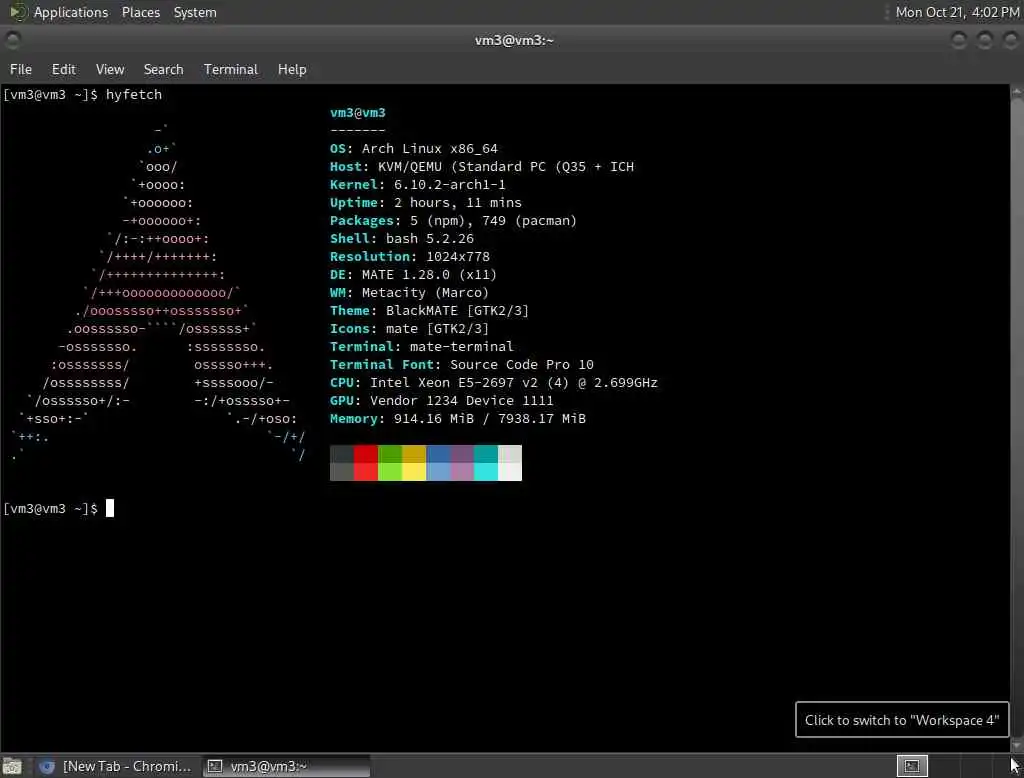Click the Packages: 5 (npm), 749 (pacman) line

pyautogui.click(x=454, y=221)
